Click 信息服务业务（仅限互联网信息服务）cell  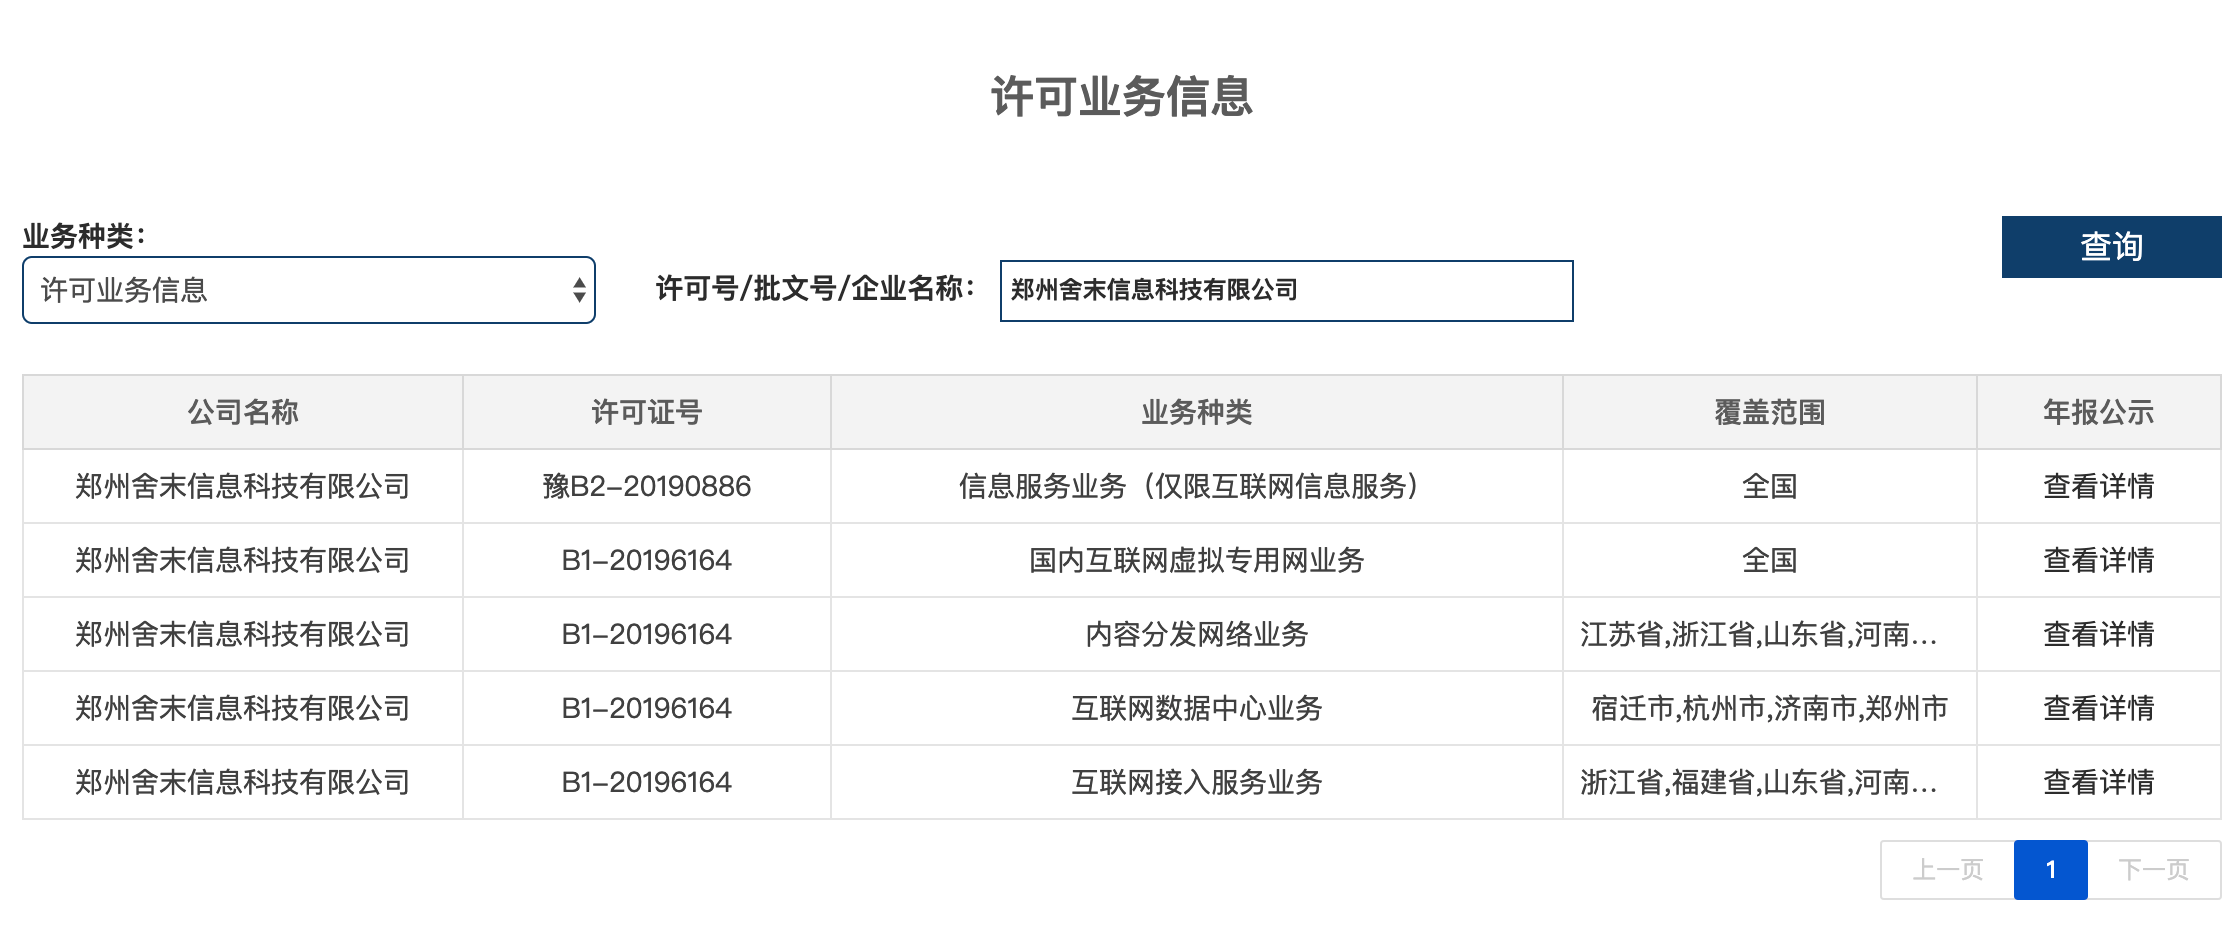[1197, 486]
